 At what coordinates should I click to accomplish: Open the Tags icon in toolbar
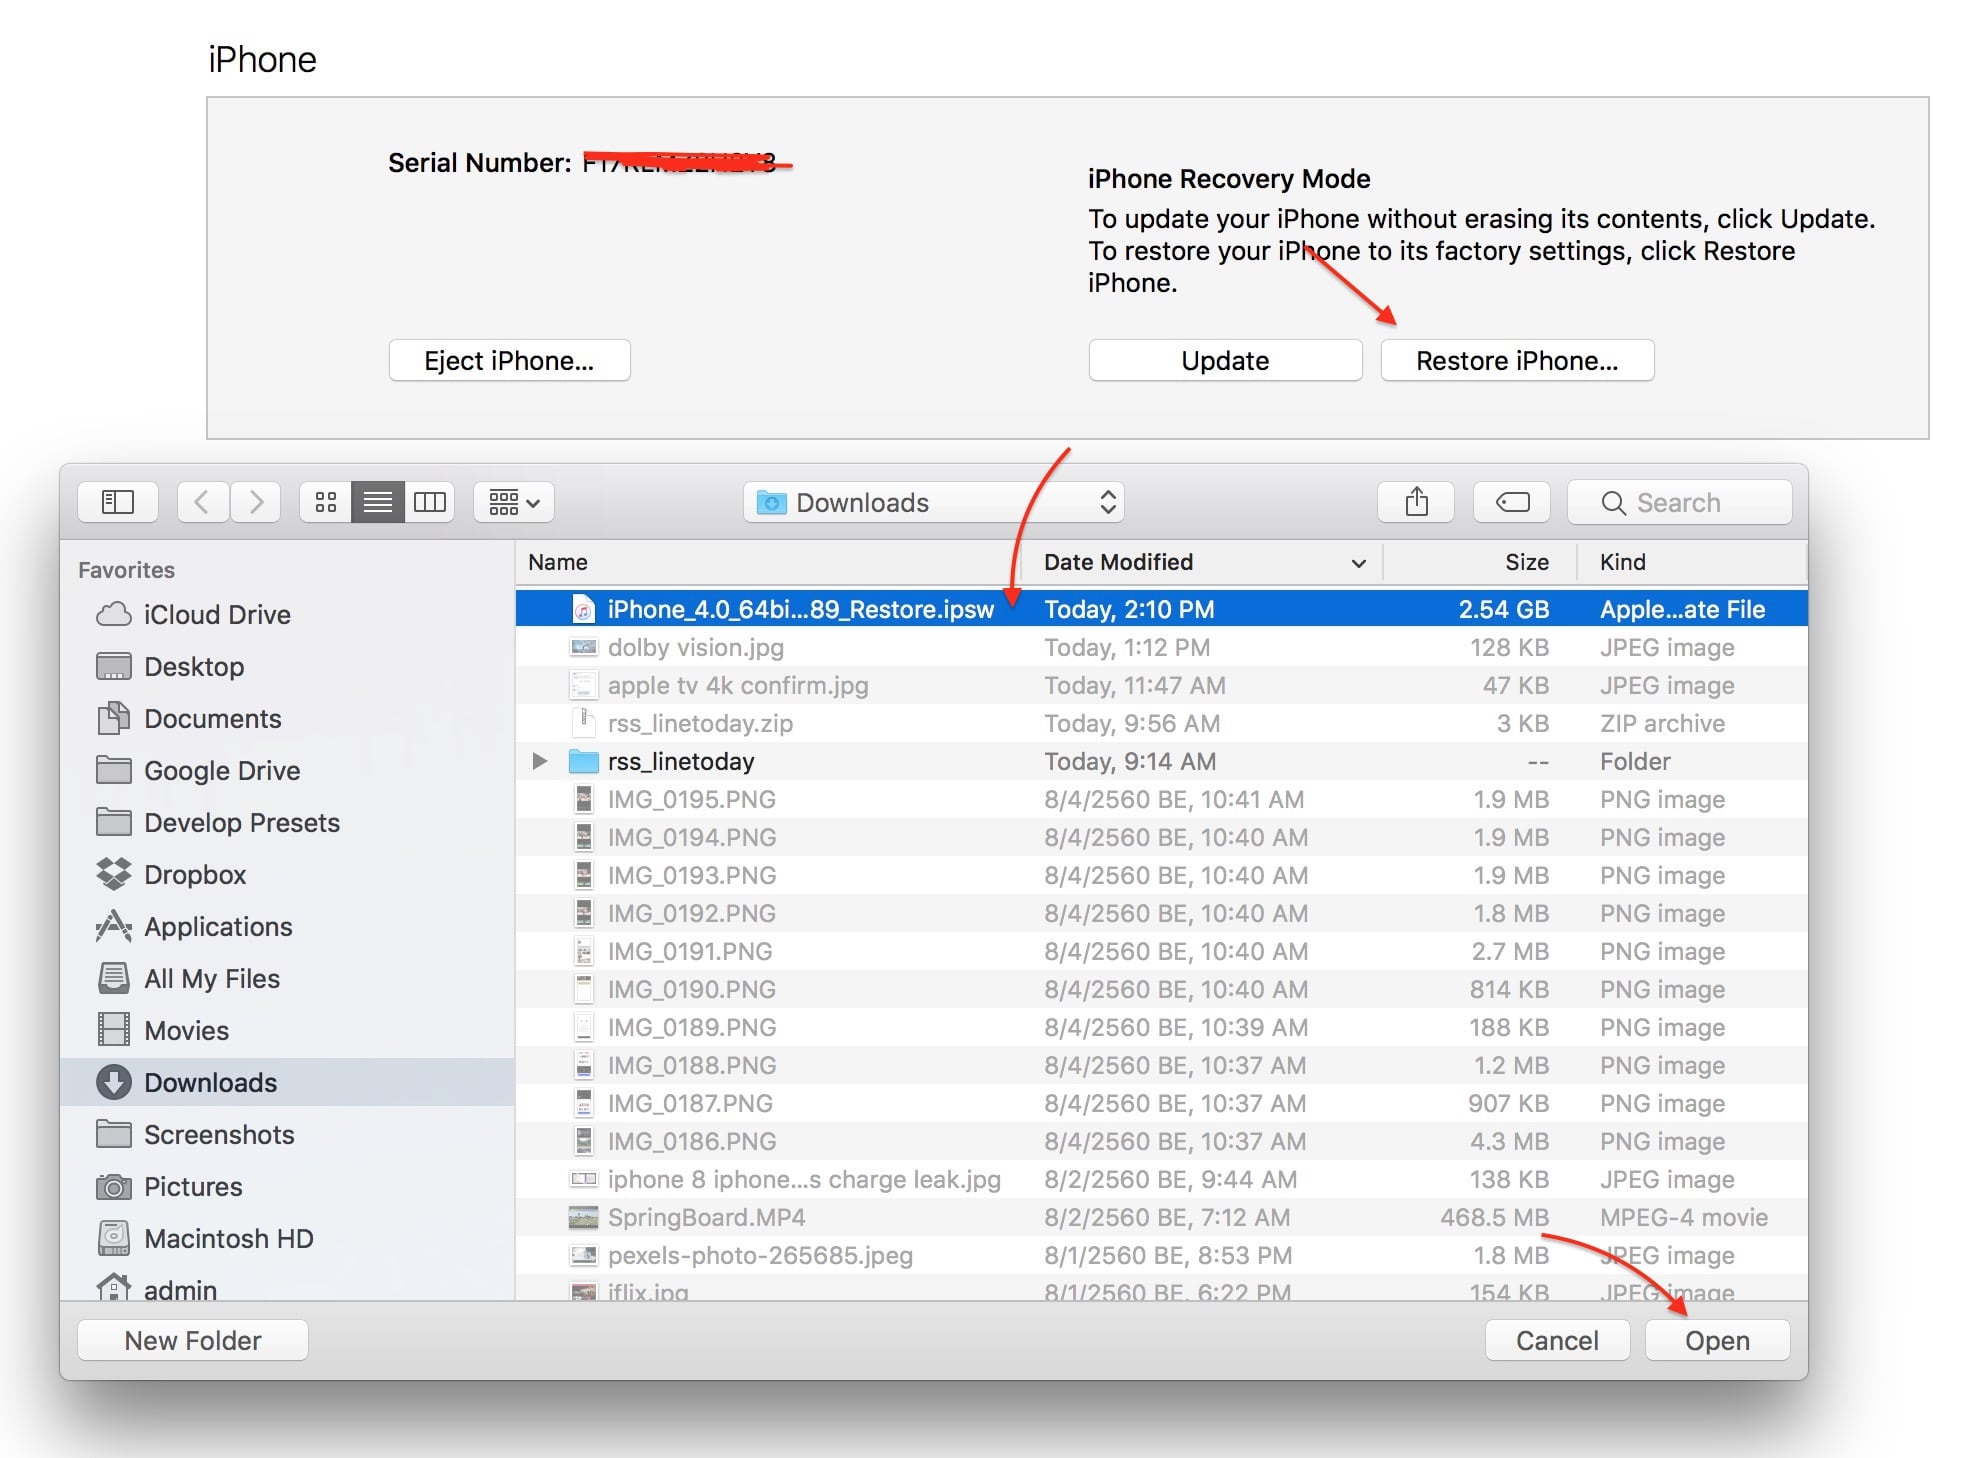(1511, 501)
